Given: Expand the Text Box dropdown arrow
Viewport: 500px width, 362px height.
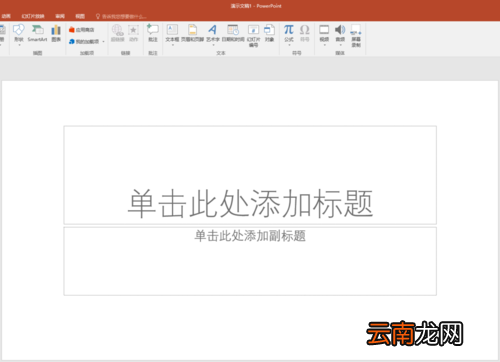Looking at the screenshot, I should (173, 45).
